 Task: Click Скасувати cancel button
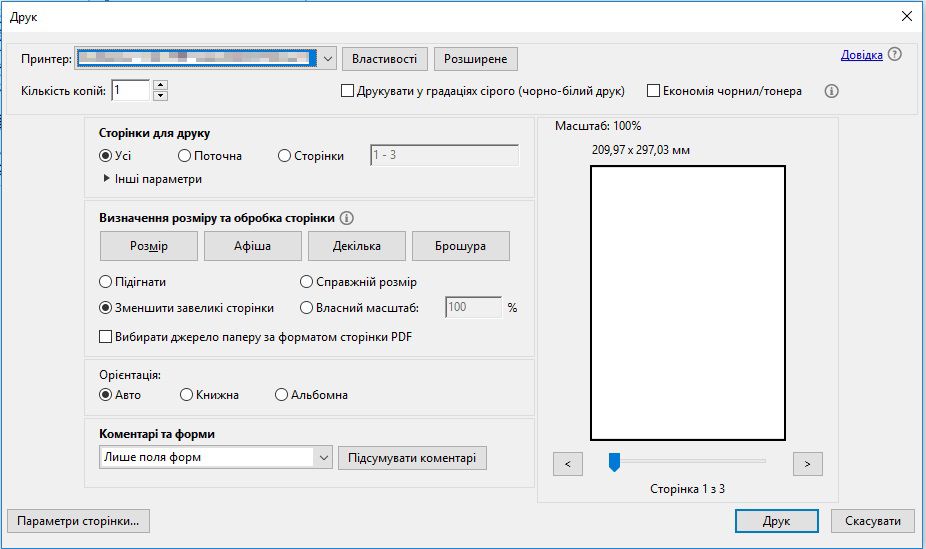click(x=873, y=521)
